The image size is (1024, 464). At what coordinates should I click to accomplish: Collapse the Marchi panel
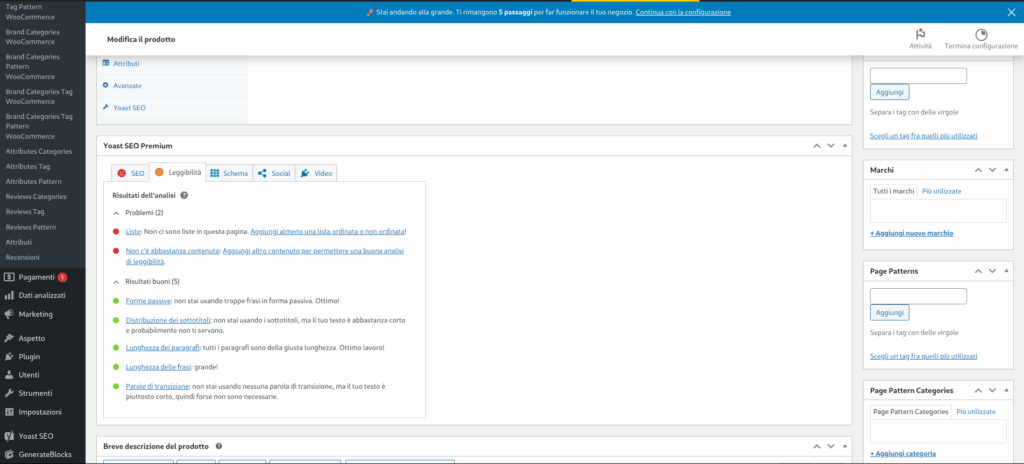click(1006, 170)
